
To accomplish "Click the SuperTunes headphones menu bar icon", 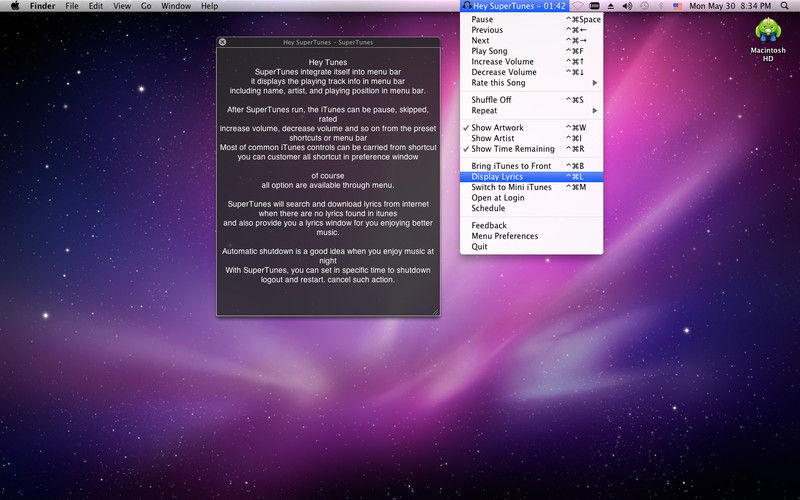I will 466,6.
